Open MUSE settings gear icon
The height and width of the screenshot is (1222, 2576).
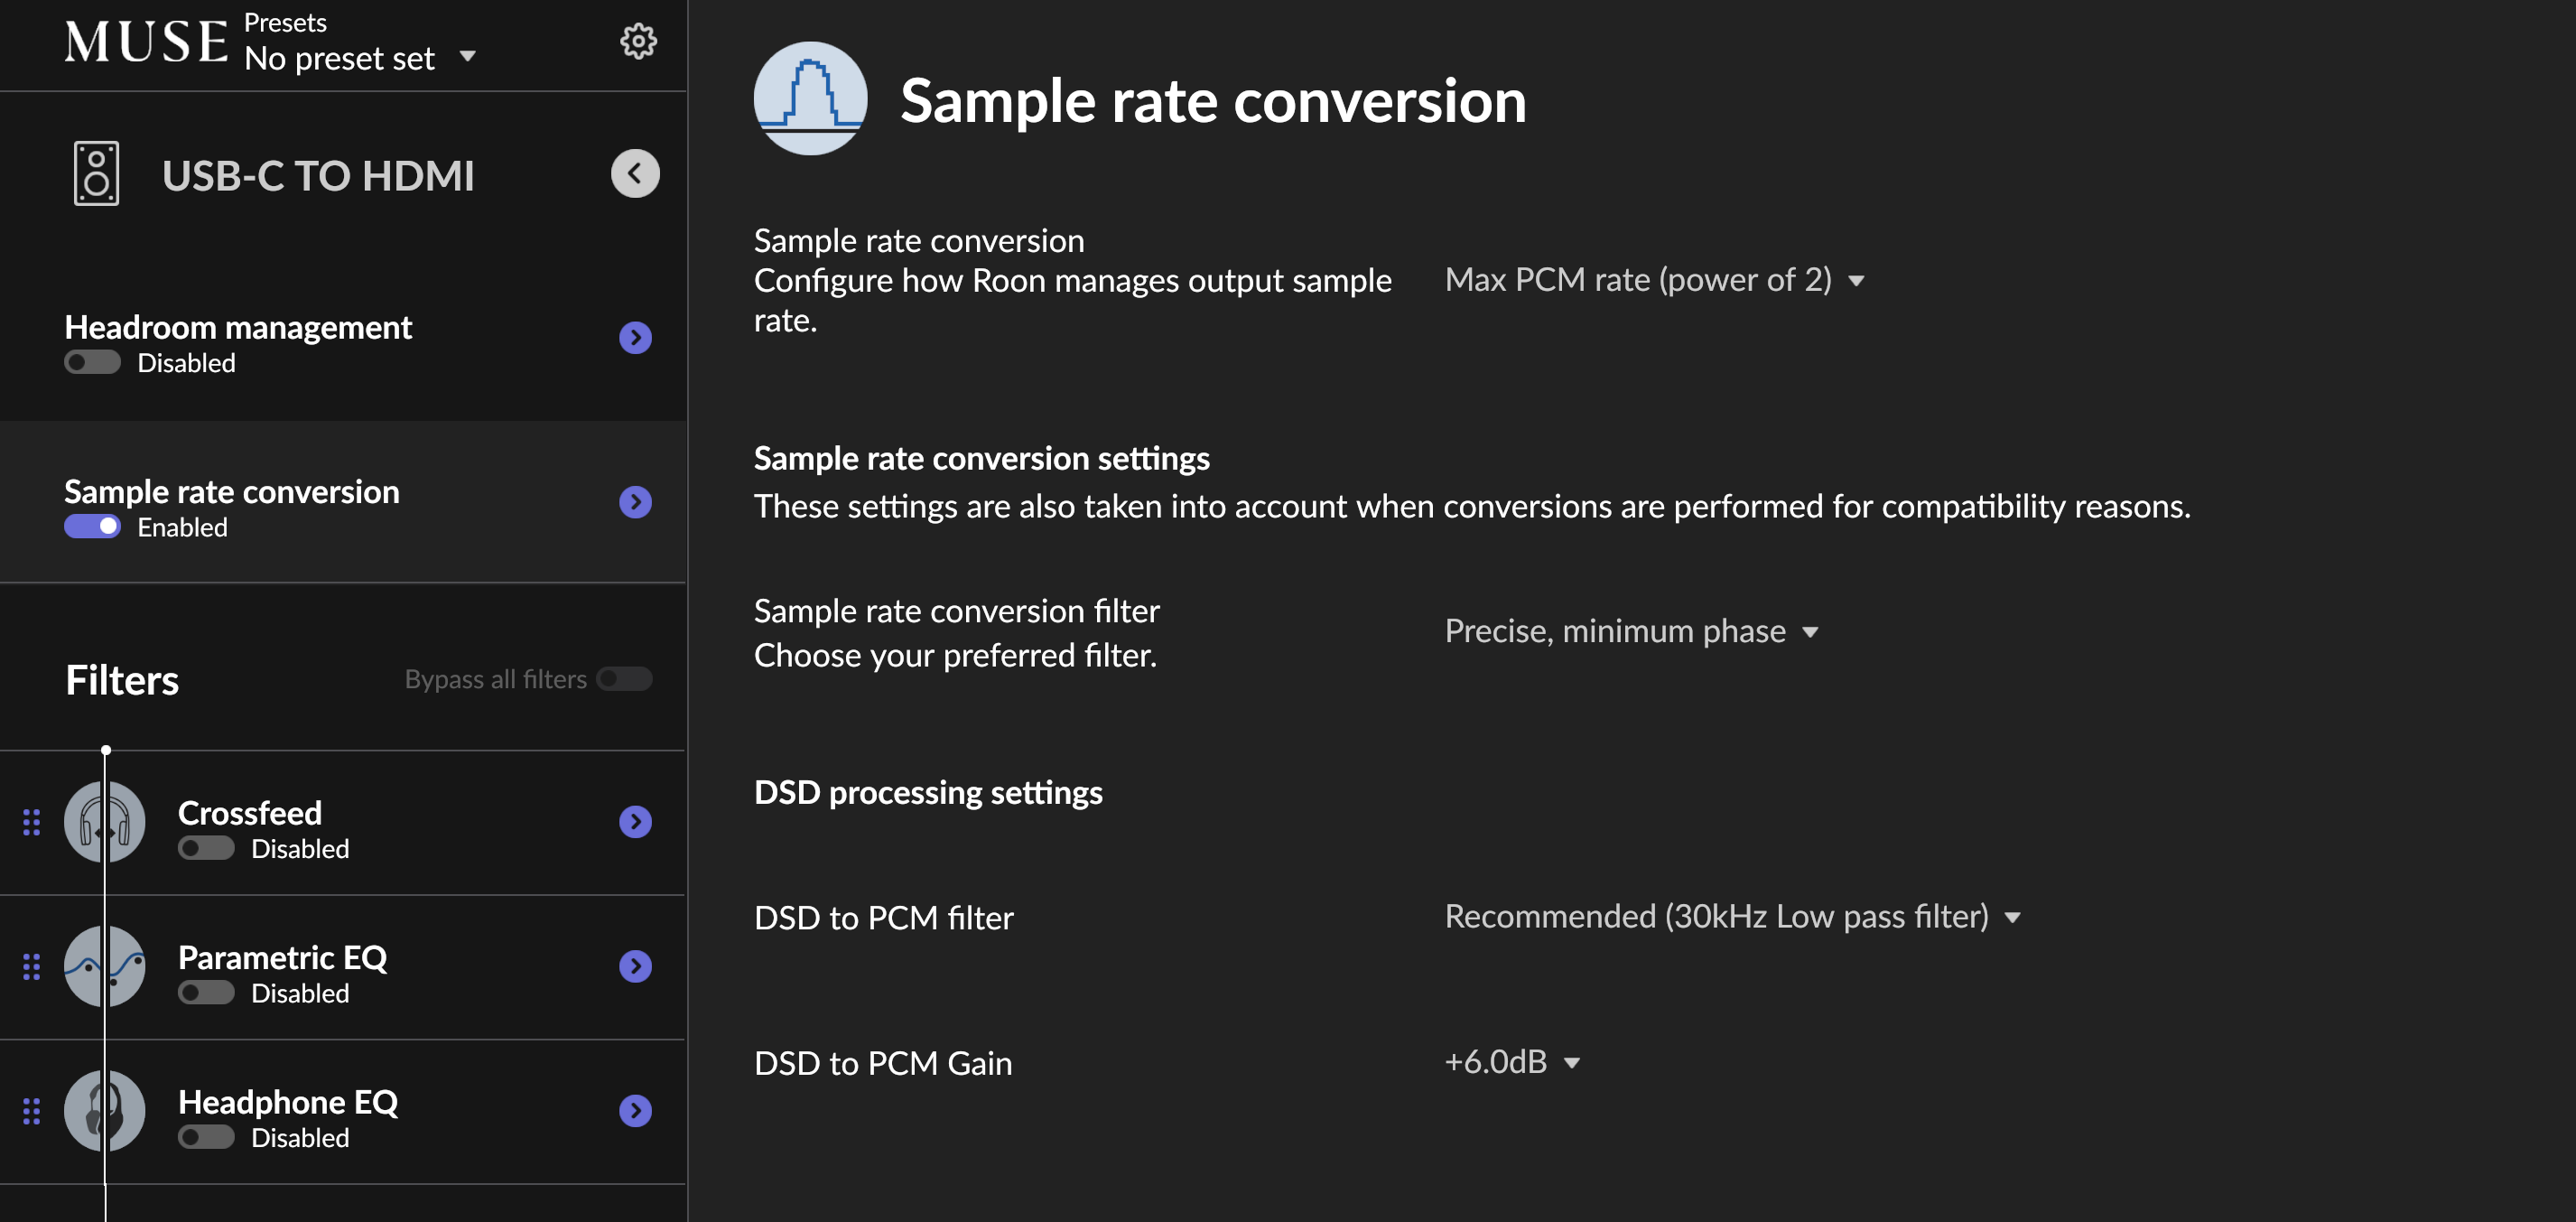tap(638, 41)
